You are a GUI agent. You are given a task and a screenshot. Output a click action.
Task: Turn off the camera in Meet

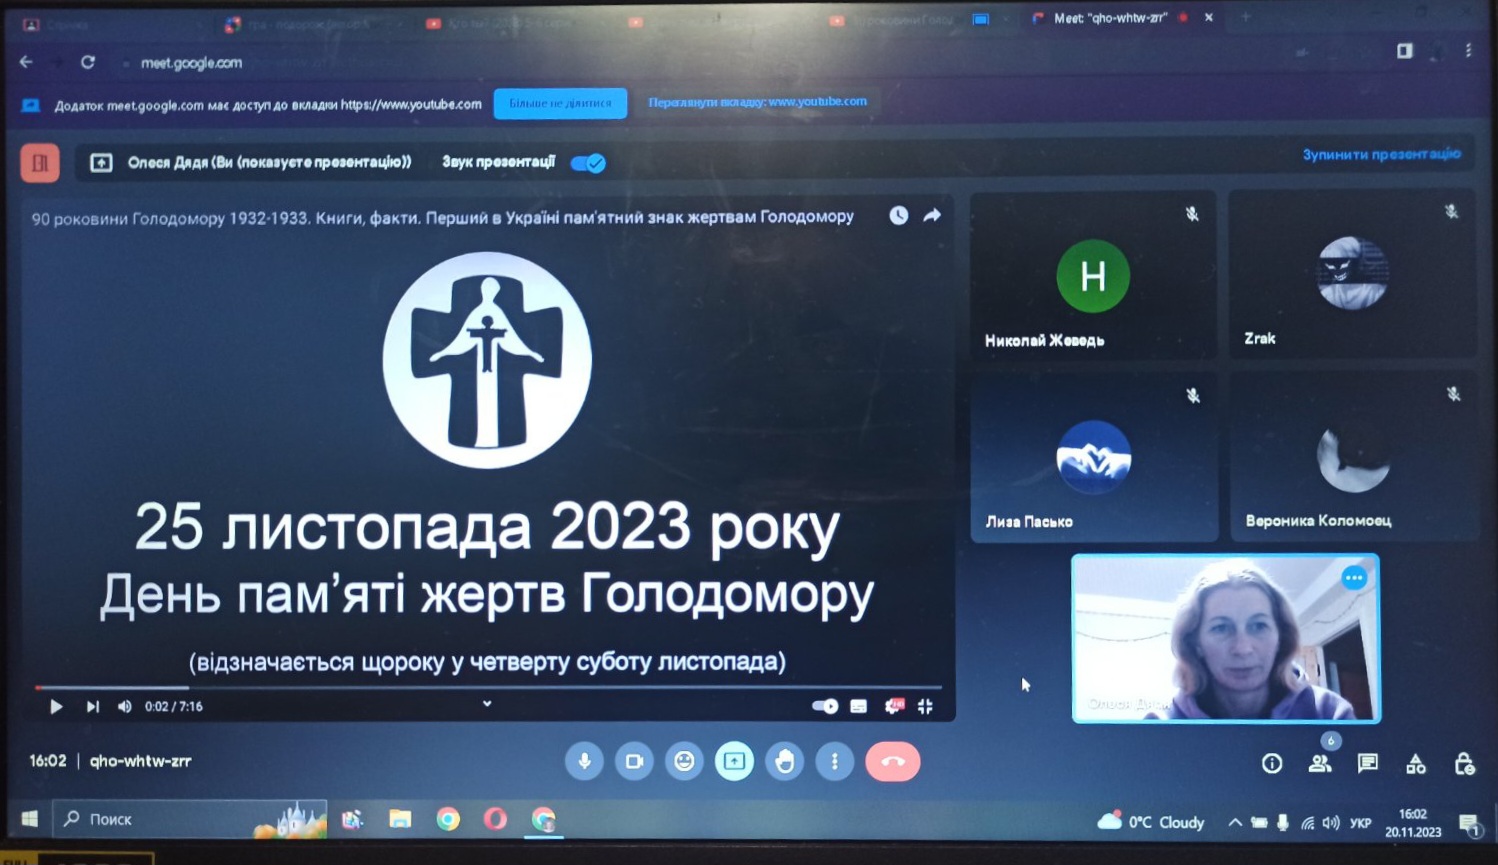pyautogui.click(x=634, y=762)
